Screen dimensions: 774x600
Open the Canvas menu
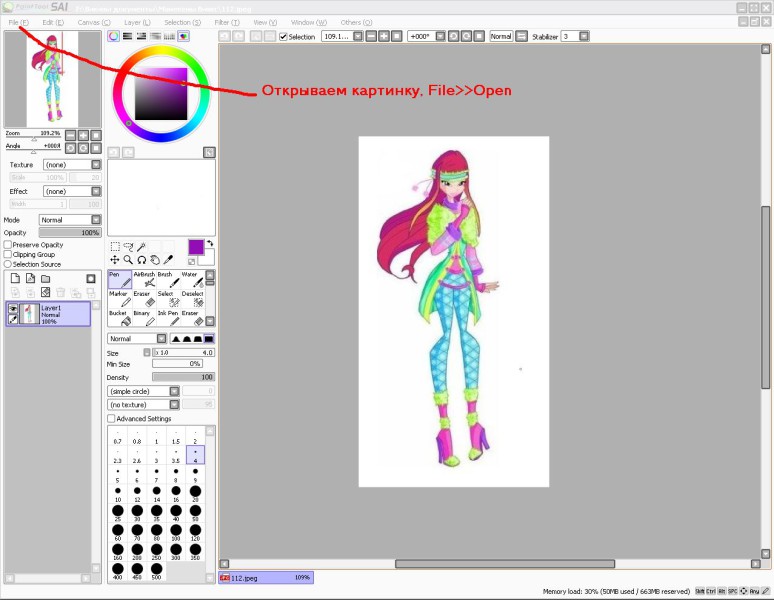point(94,23)
